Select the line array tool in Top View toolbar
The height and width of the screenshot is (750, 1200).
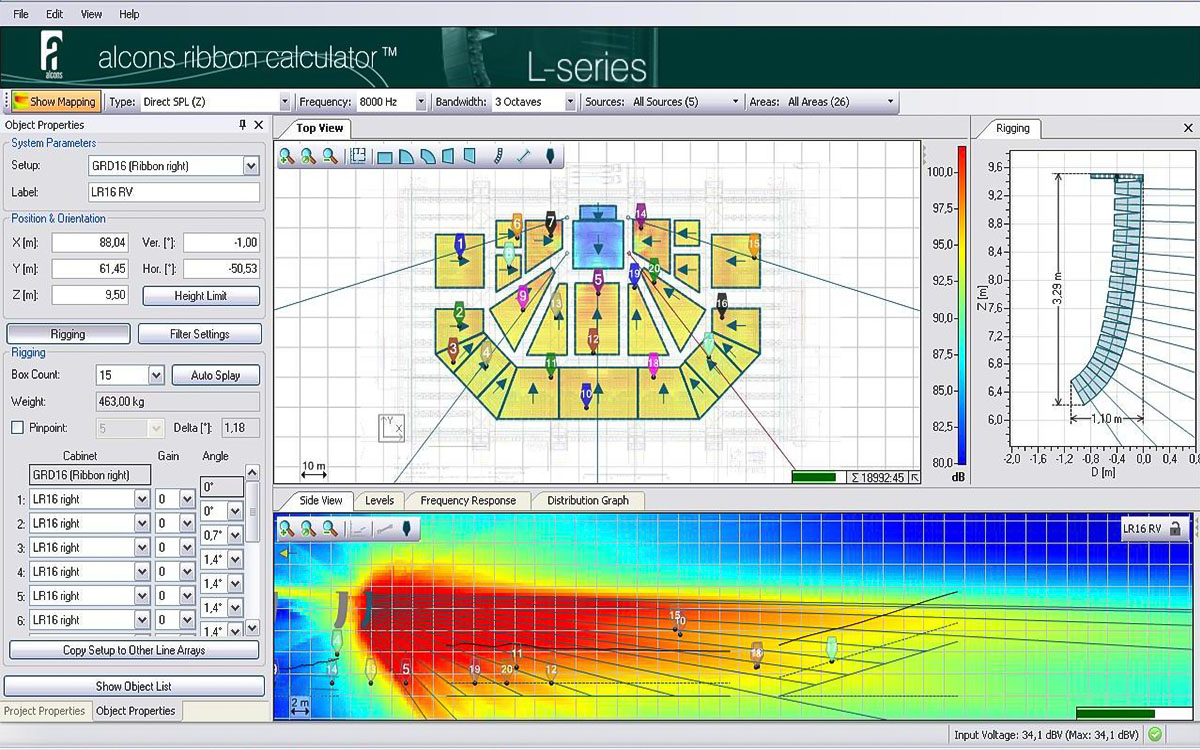(498, 156)
